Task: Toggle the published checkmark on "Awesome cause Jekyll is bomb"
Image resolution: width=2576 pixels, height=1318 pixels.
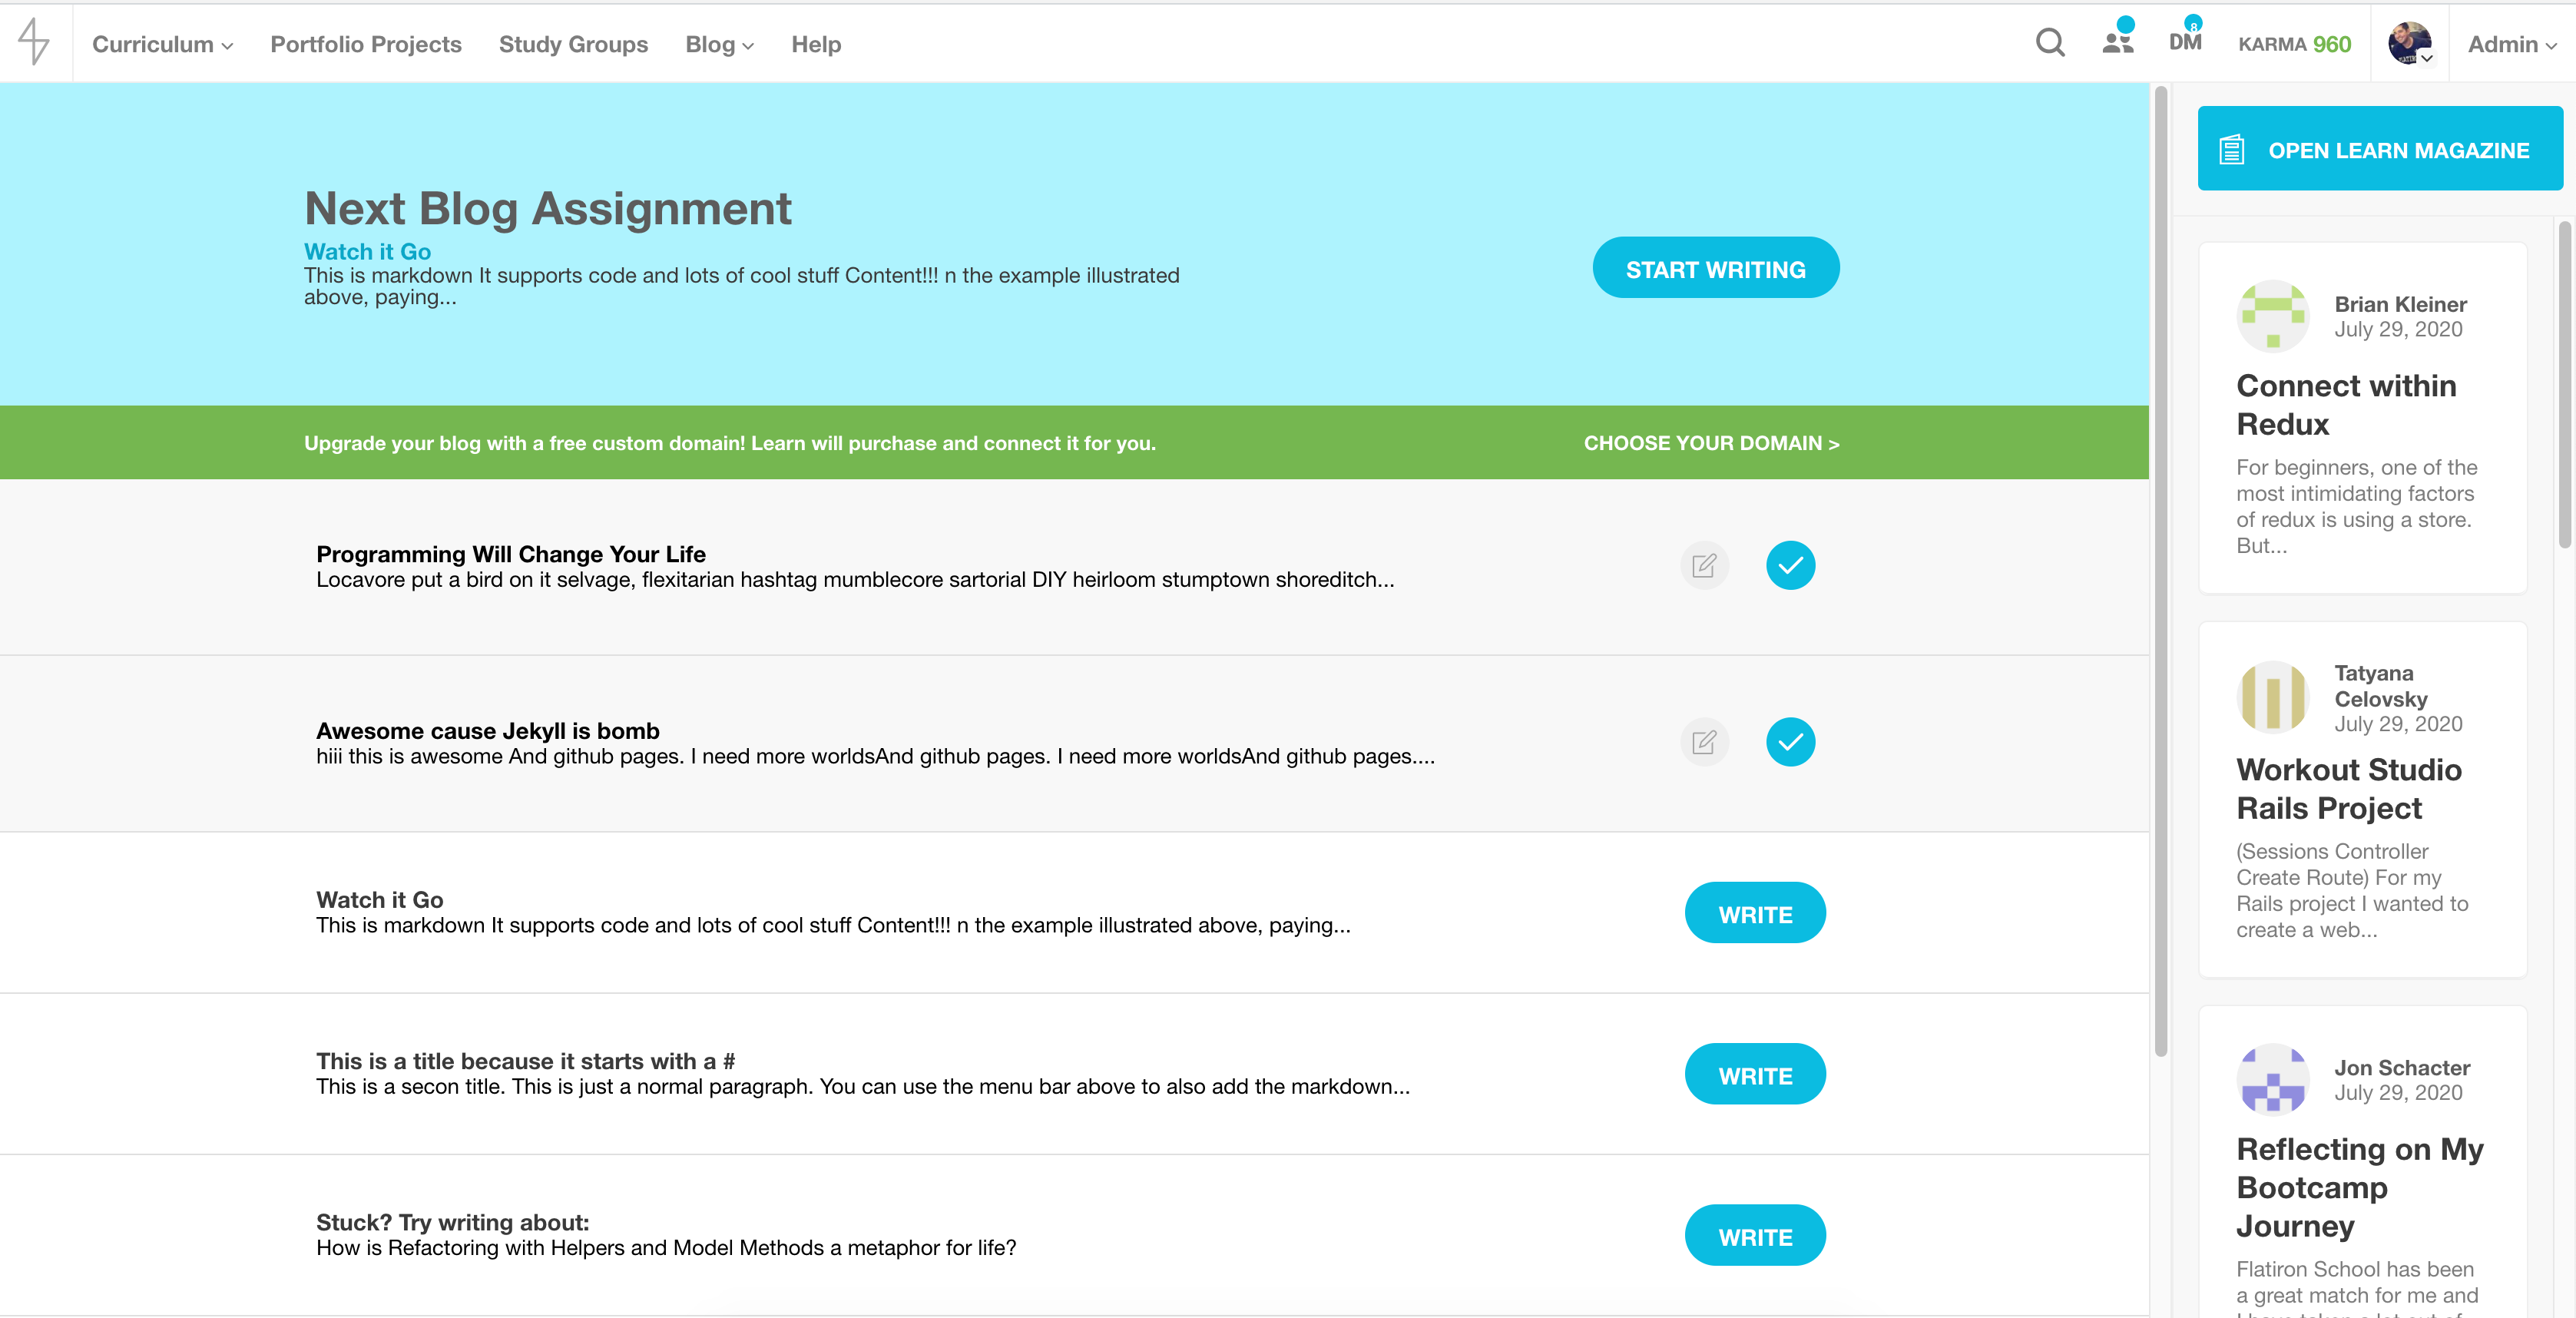Action: [x=1790, y=742]
